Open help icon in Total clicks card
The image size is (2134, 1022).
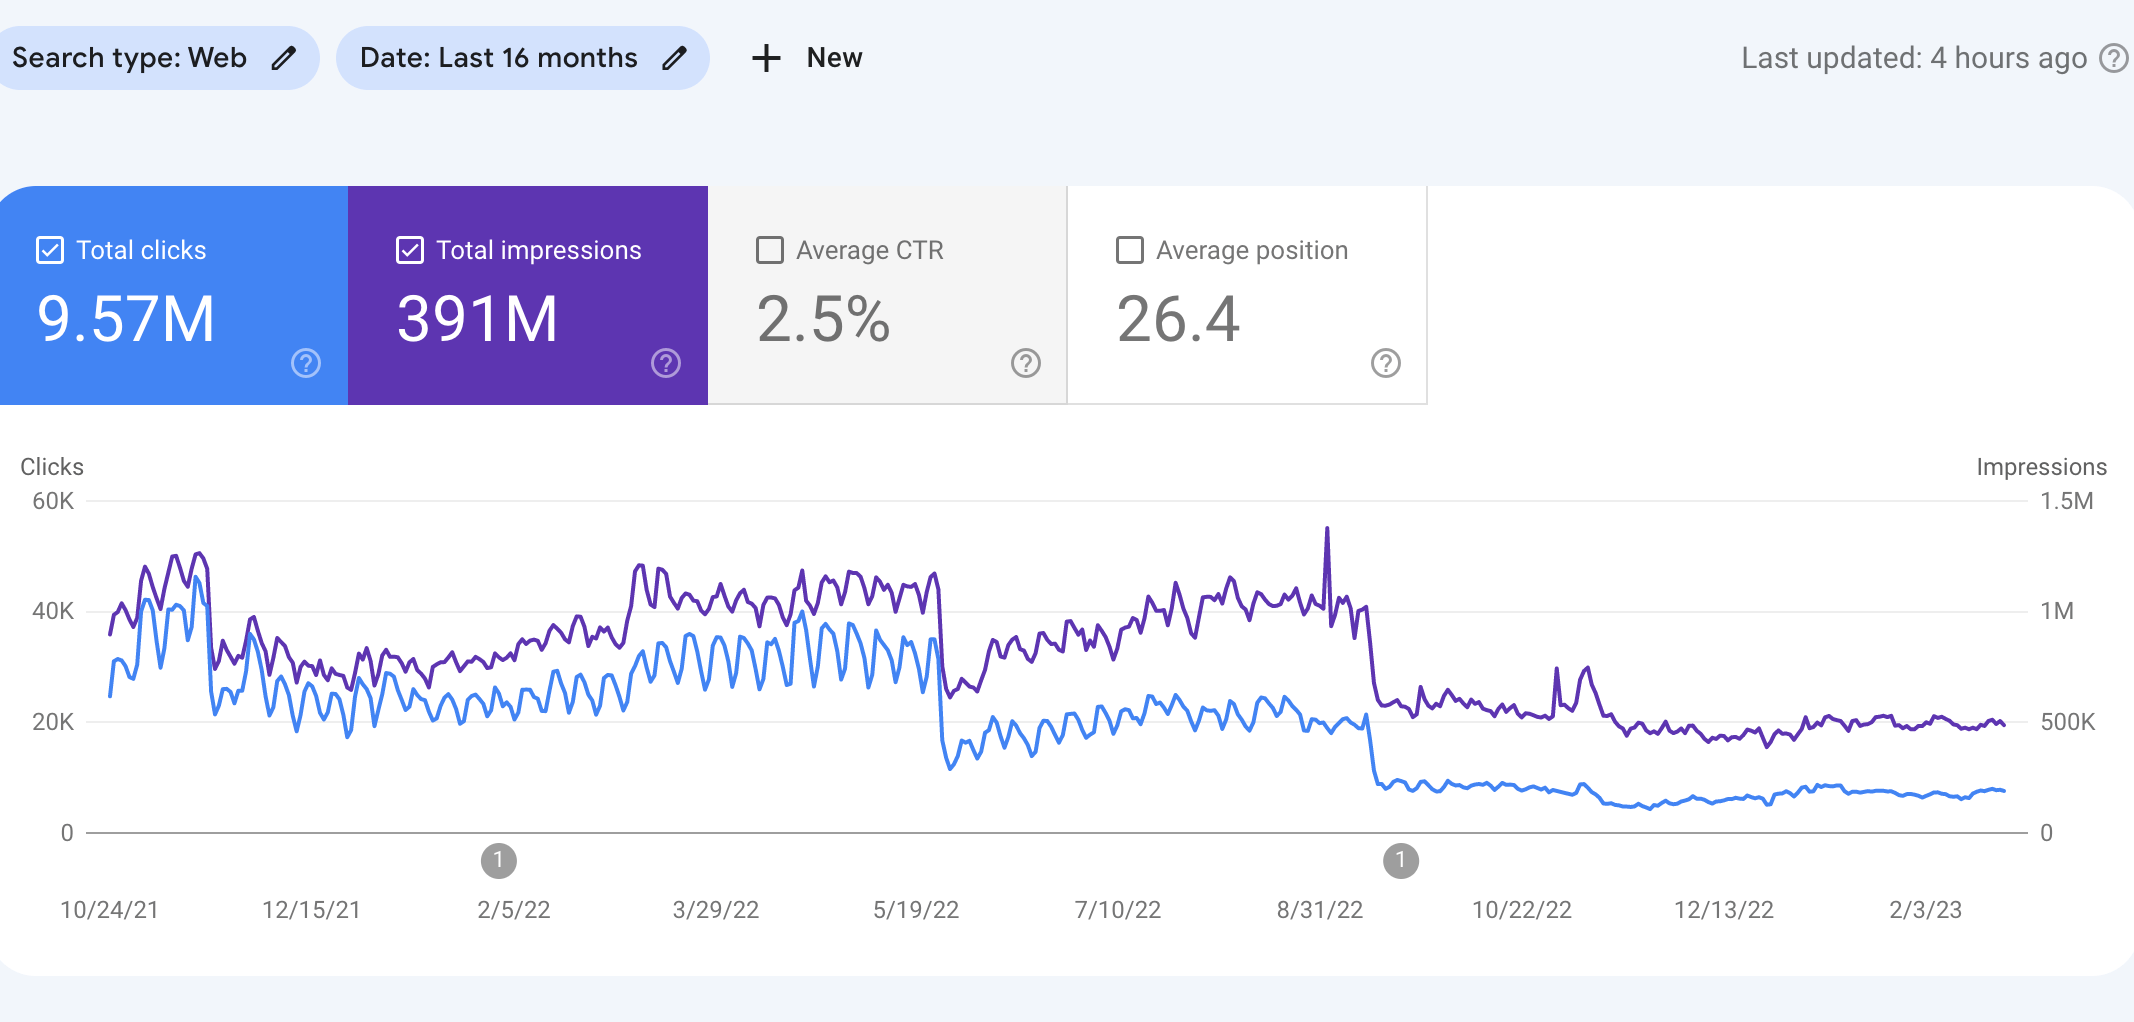point(306,363)
